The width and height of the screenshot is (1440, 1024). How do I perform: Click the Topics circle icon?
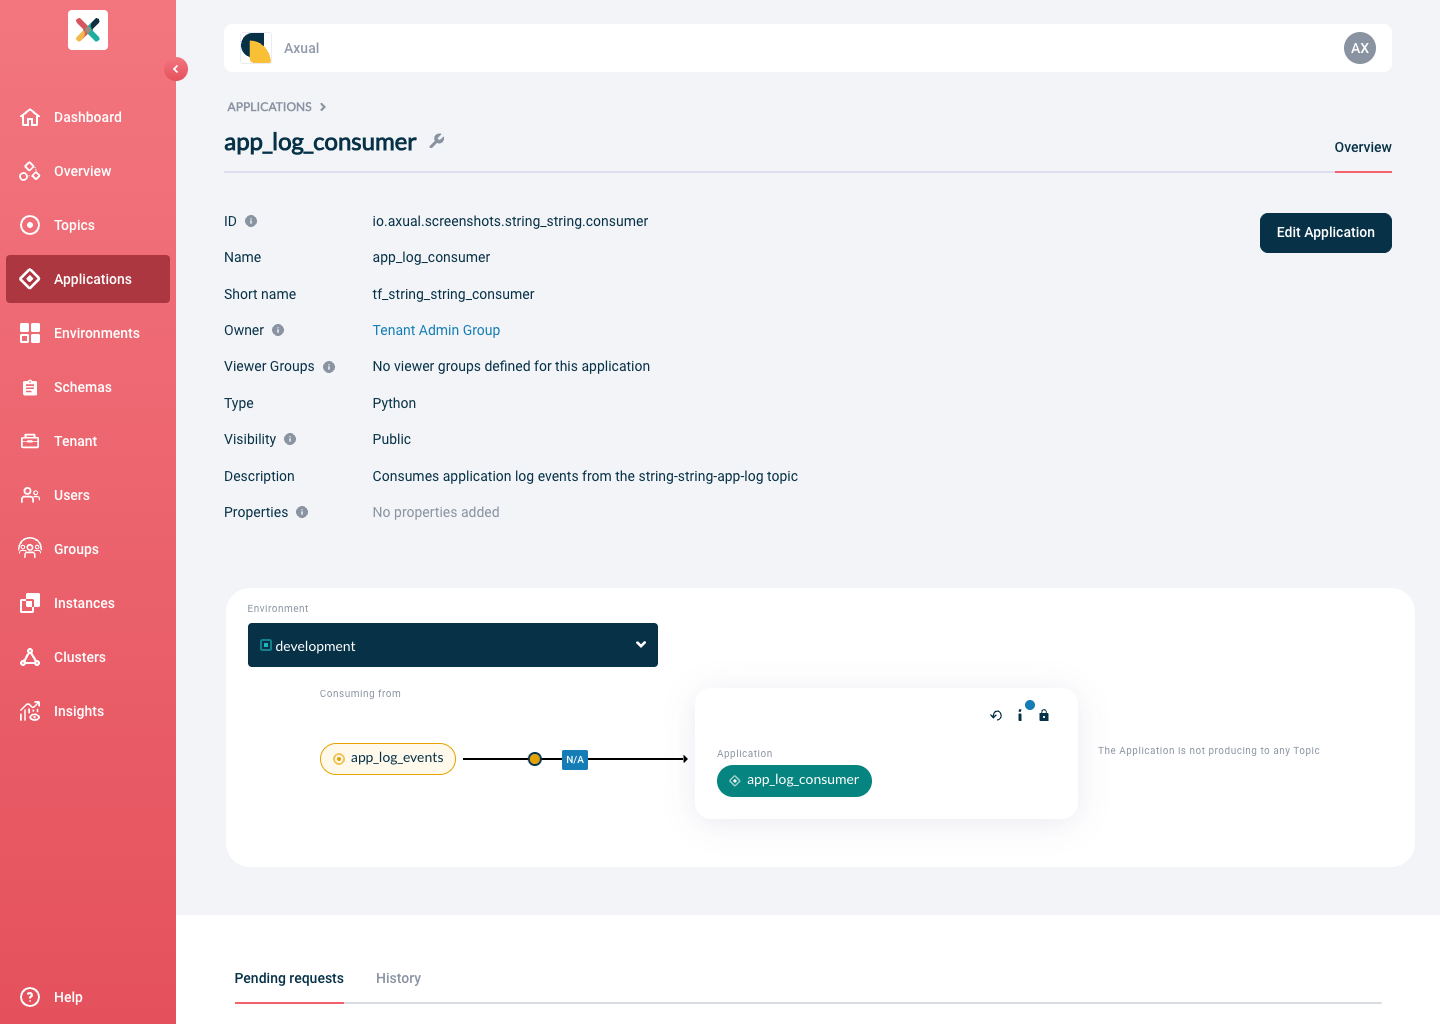coord(30,225)
